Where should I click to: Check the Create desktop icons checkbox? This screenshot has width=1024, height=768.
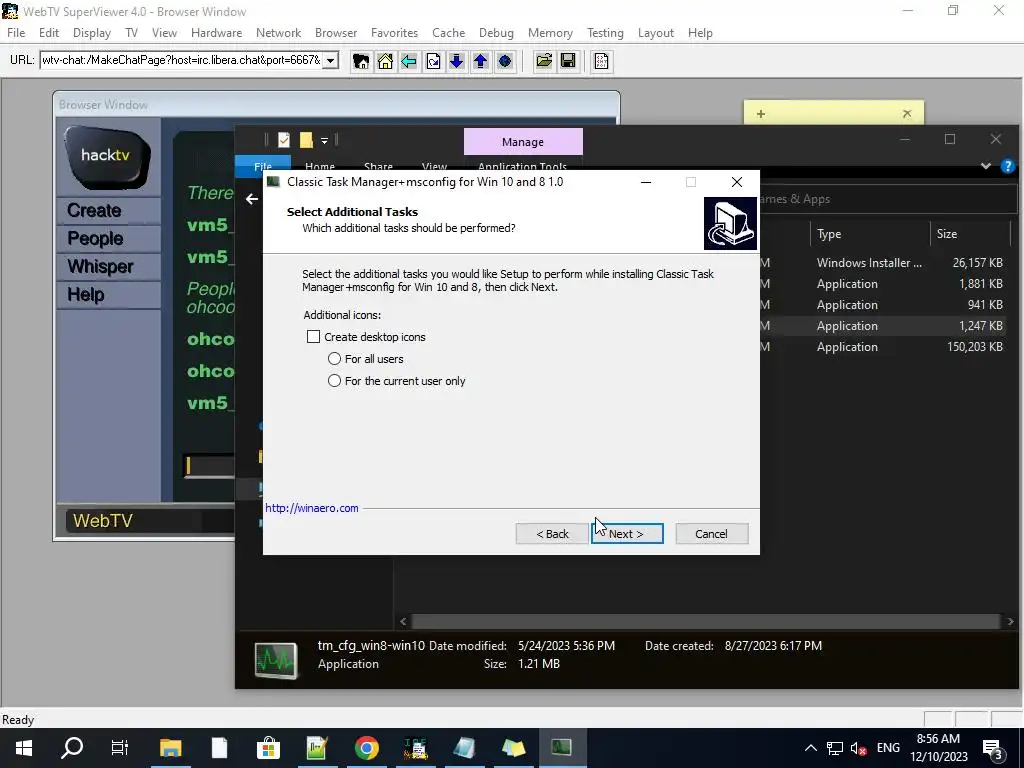313,336
